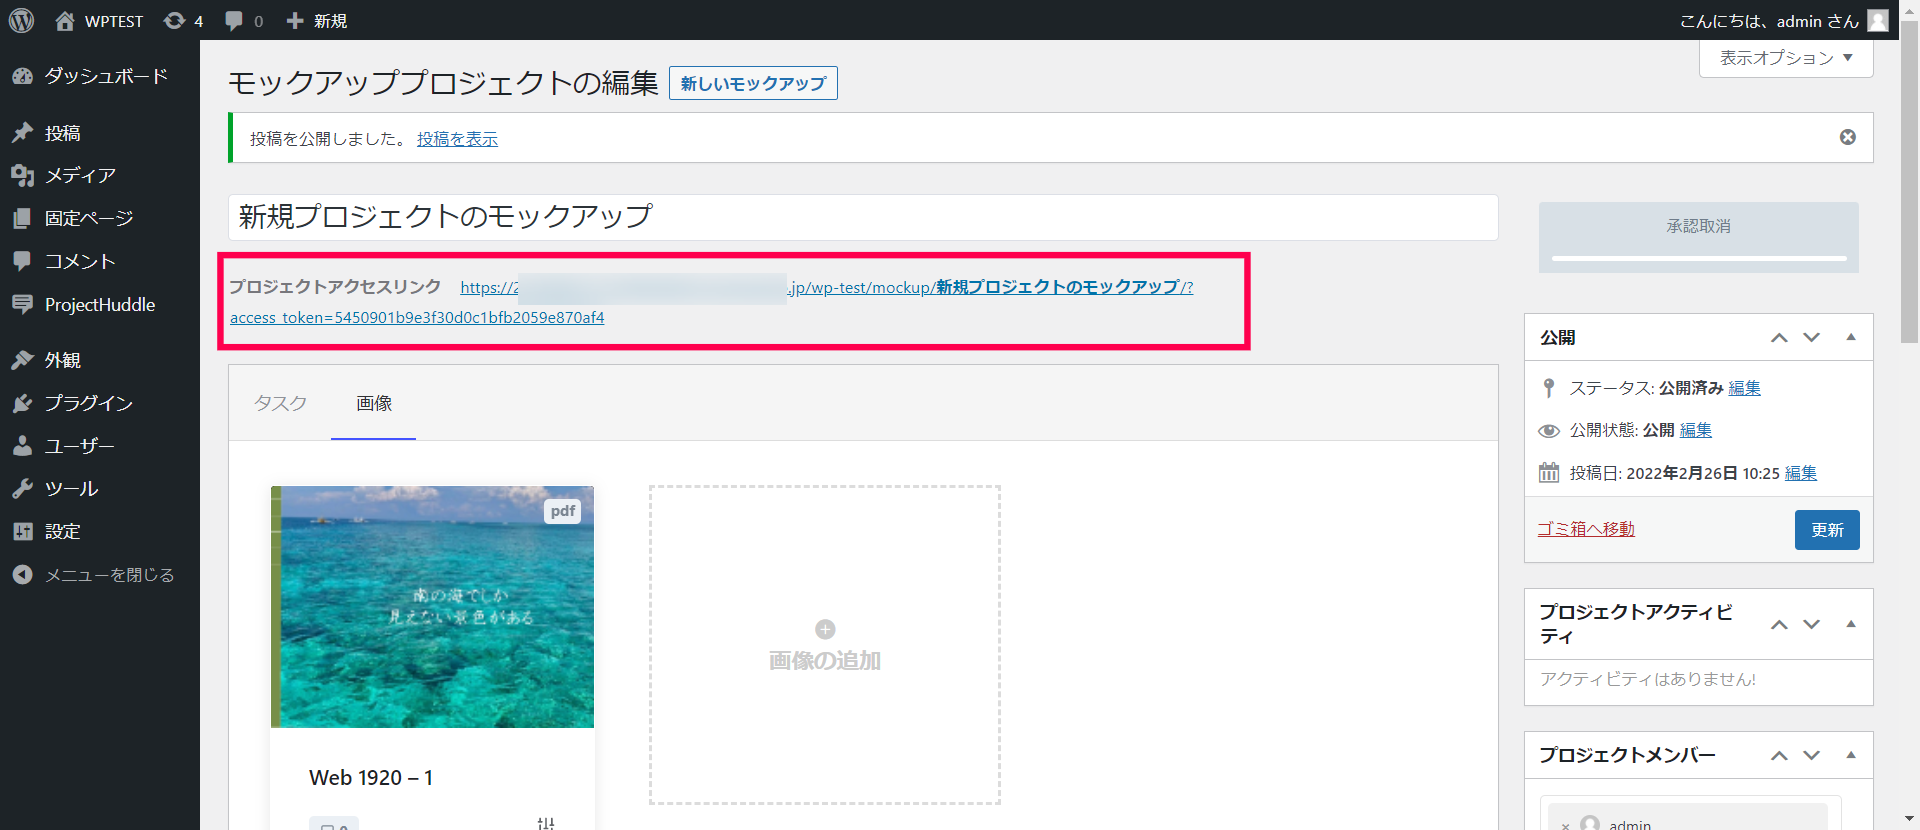Viewport: 1920px width, 830px height.
Task: Click the 設定 settings icon
Action: [x=22, y=531]
